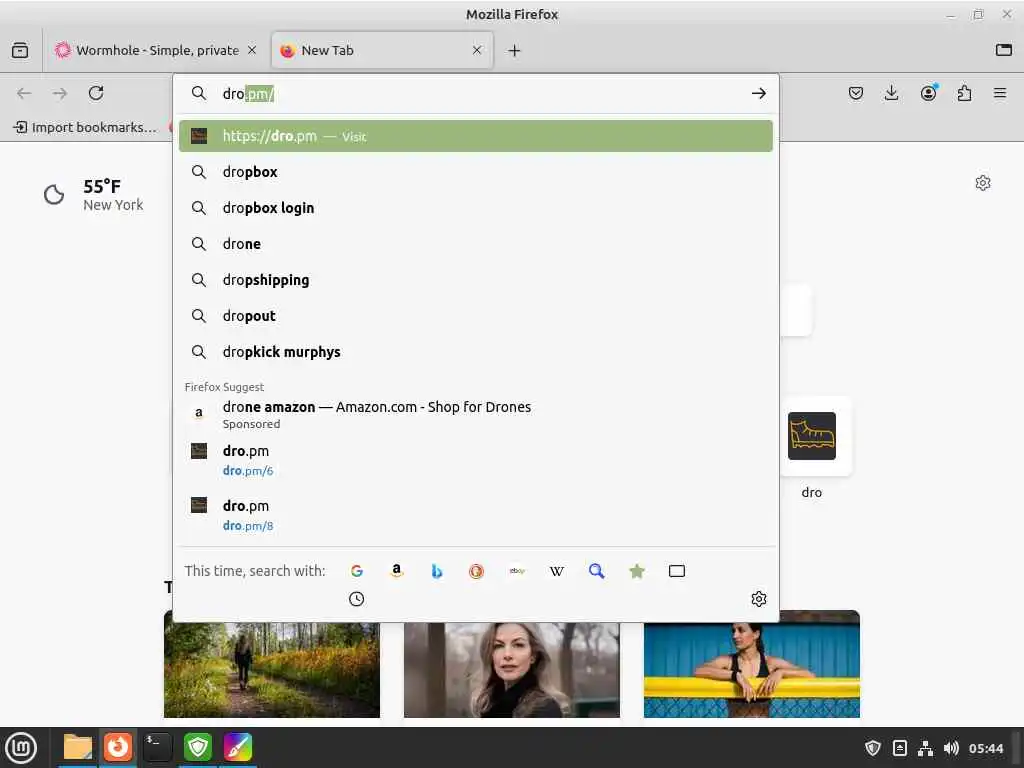Click the network icon in the system tray
The width and height of the screenshot is (1024, 768).
[x=925, y=748]
